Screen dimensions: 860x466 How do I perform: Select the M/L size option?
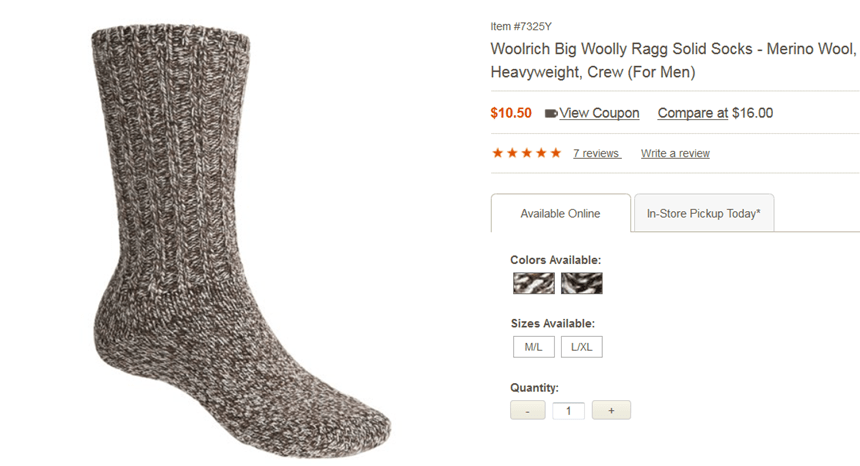(x=533, y=347)
